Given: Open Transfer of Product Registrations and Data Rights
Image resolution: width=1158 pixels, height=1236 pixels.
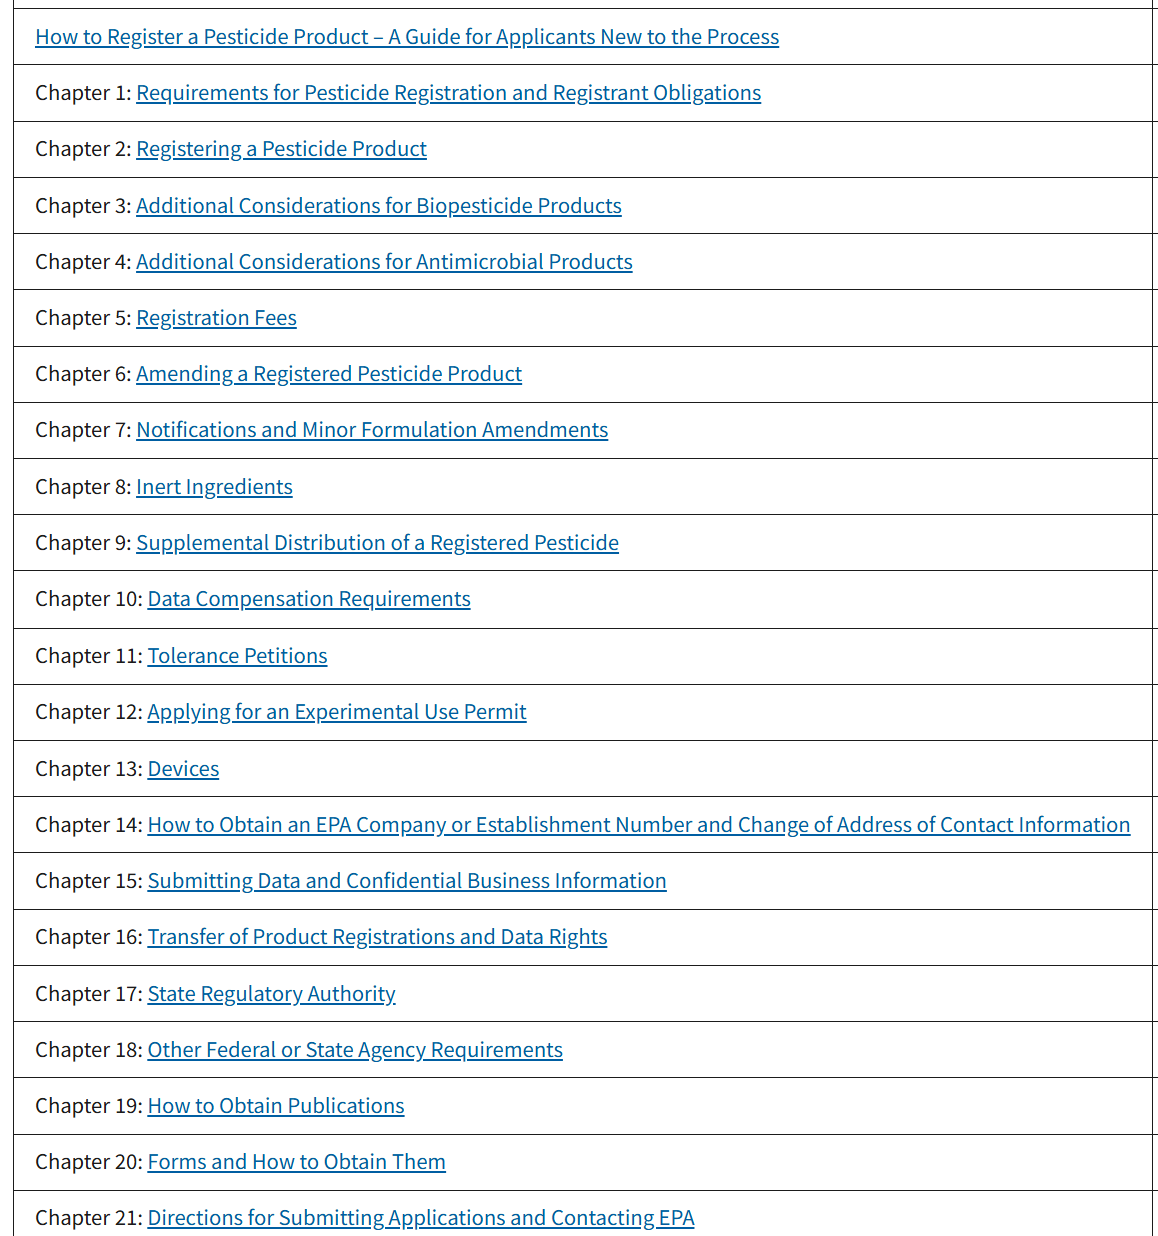Looking at the screenshot, I should click(x=377, y=937).
